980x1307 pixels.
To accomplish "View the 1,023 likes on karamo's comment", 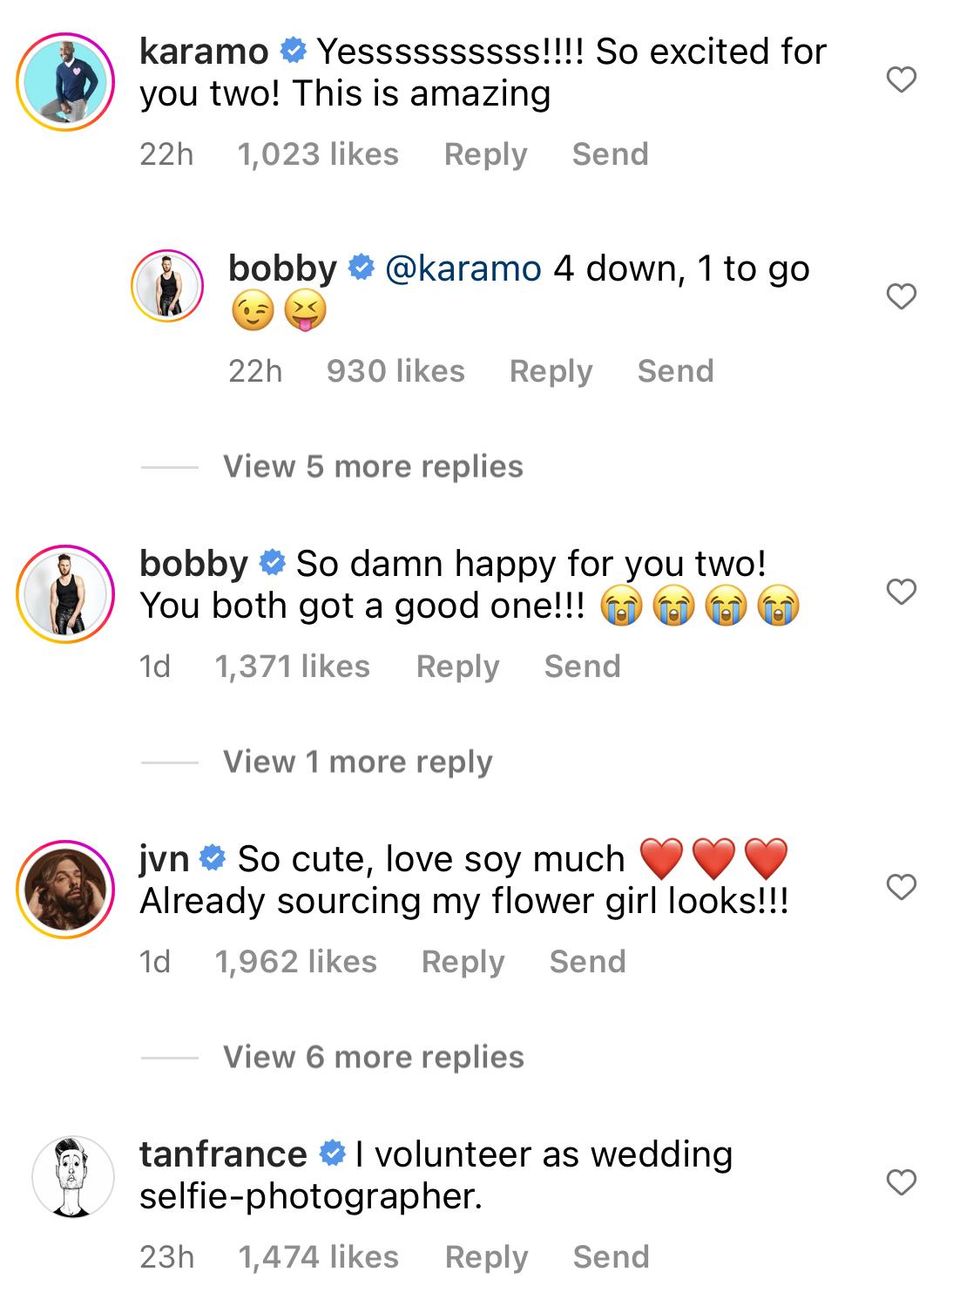I will click(x=317, y=154).
